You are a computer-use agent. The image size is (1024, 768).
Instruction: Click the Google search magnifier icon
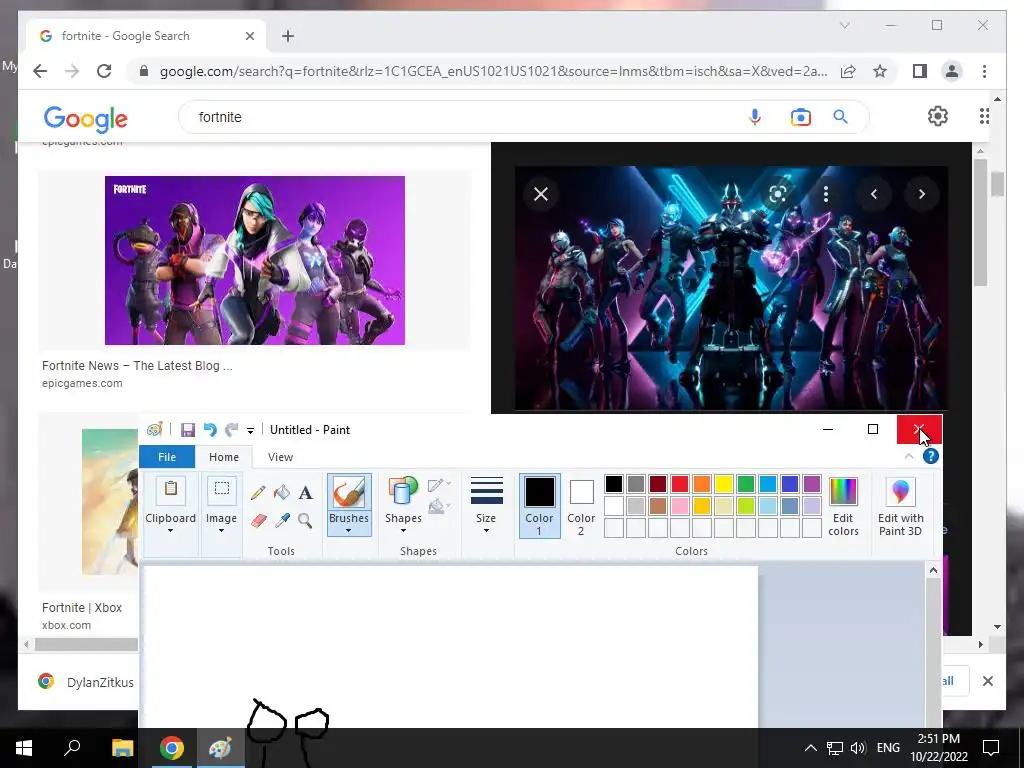[840, 117]
